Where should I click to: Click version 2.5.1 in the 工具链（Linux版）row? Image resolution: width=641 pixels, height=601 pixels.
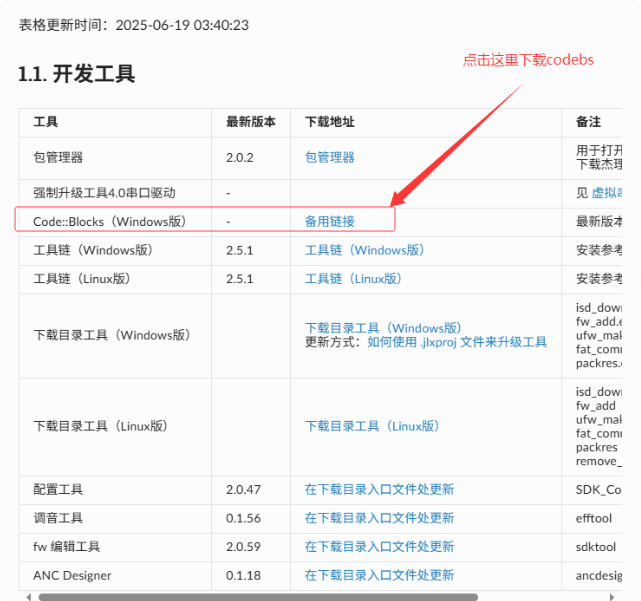240,279
